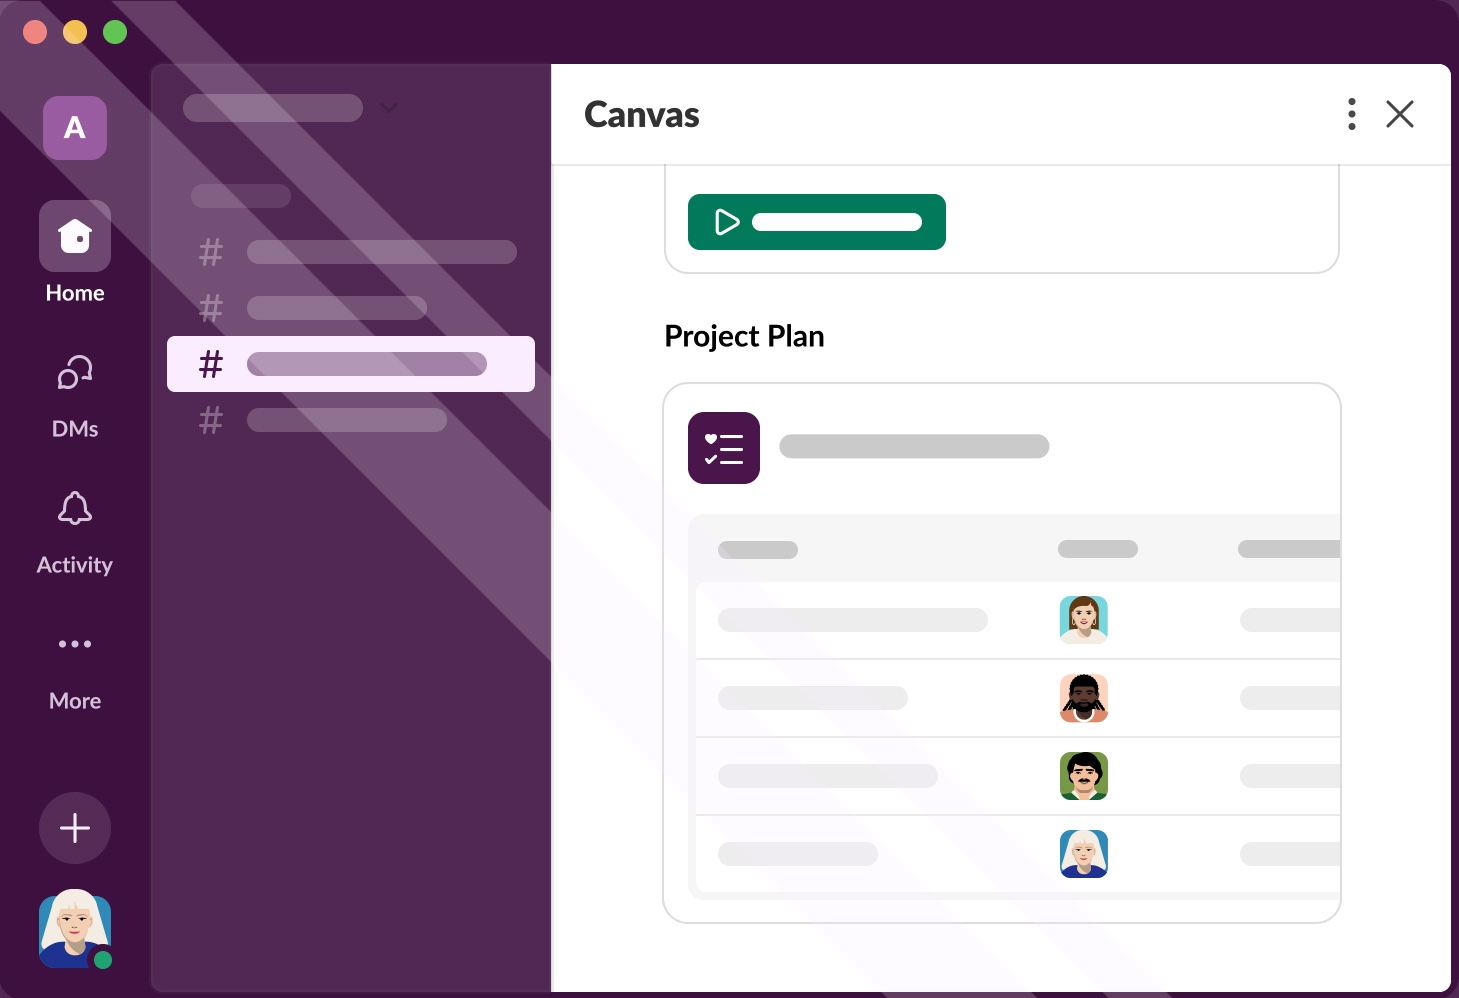Screen dimensions: 1459x998
Task: Click the checklist icon under Project Plan
Action: [x=724, y=448]
